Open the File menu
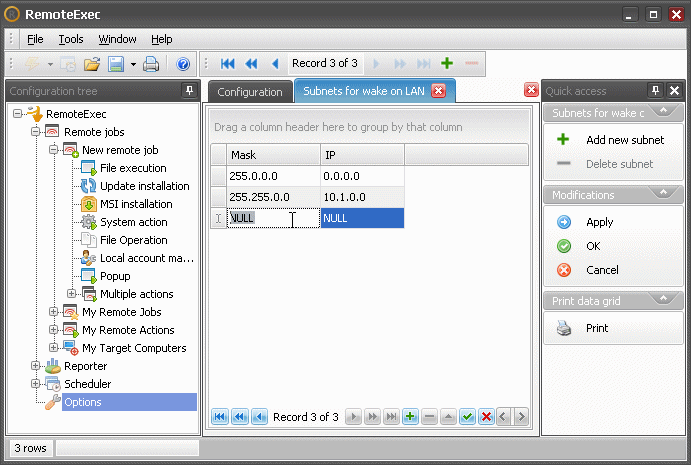The width and height of the screenshot is (691, 465). [x=35, y=39]
